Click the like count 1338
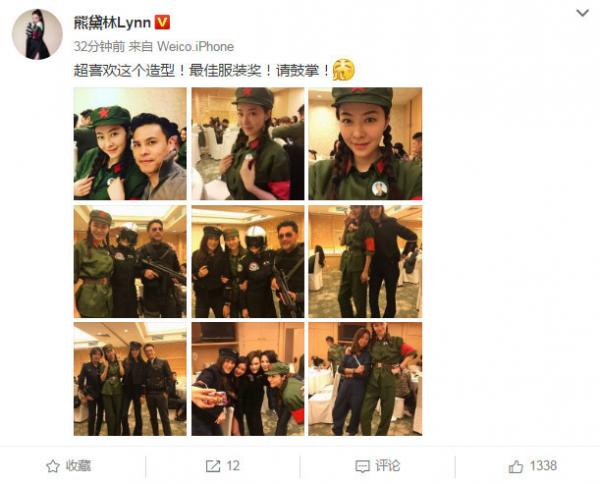600x484 pixels. tap(543, 466)
